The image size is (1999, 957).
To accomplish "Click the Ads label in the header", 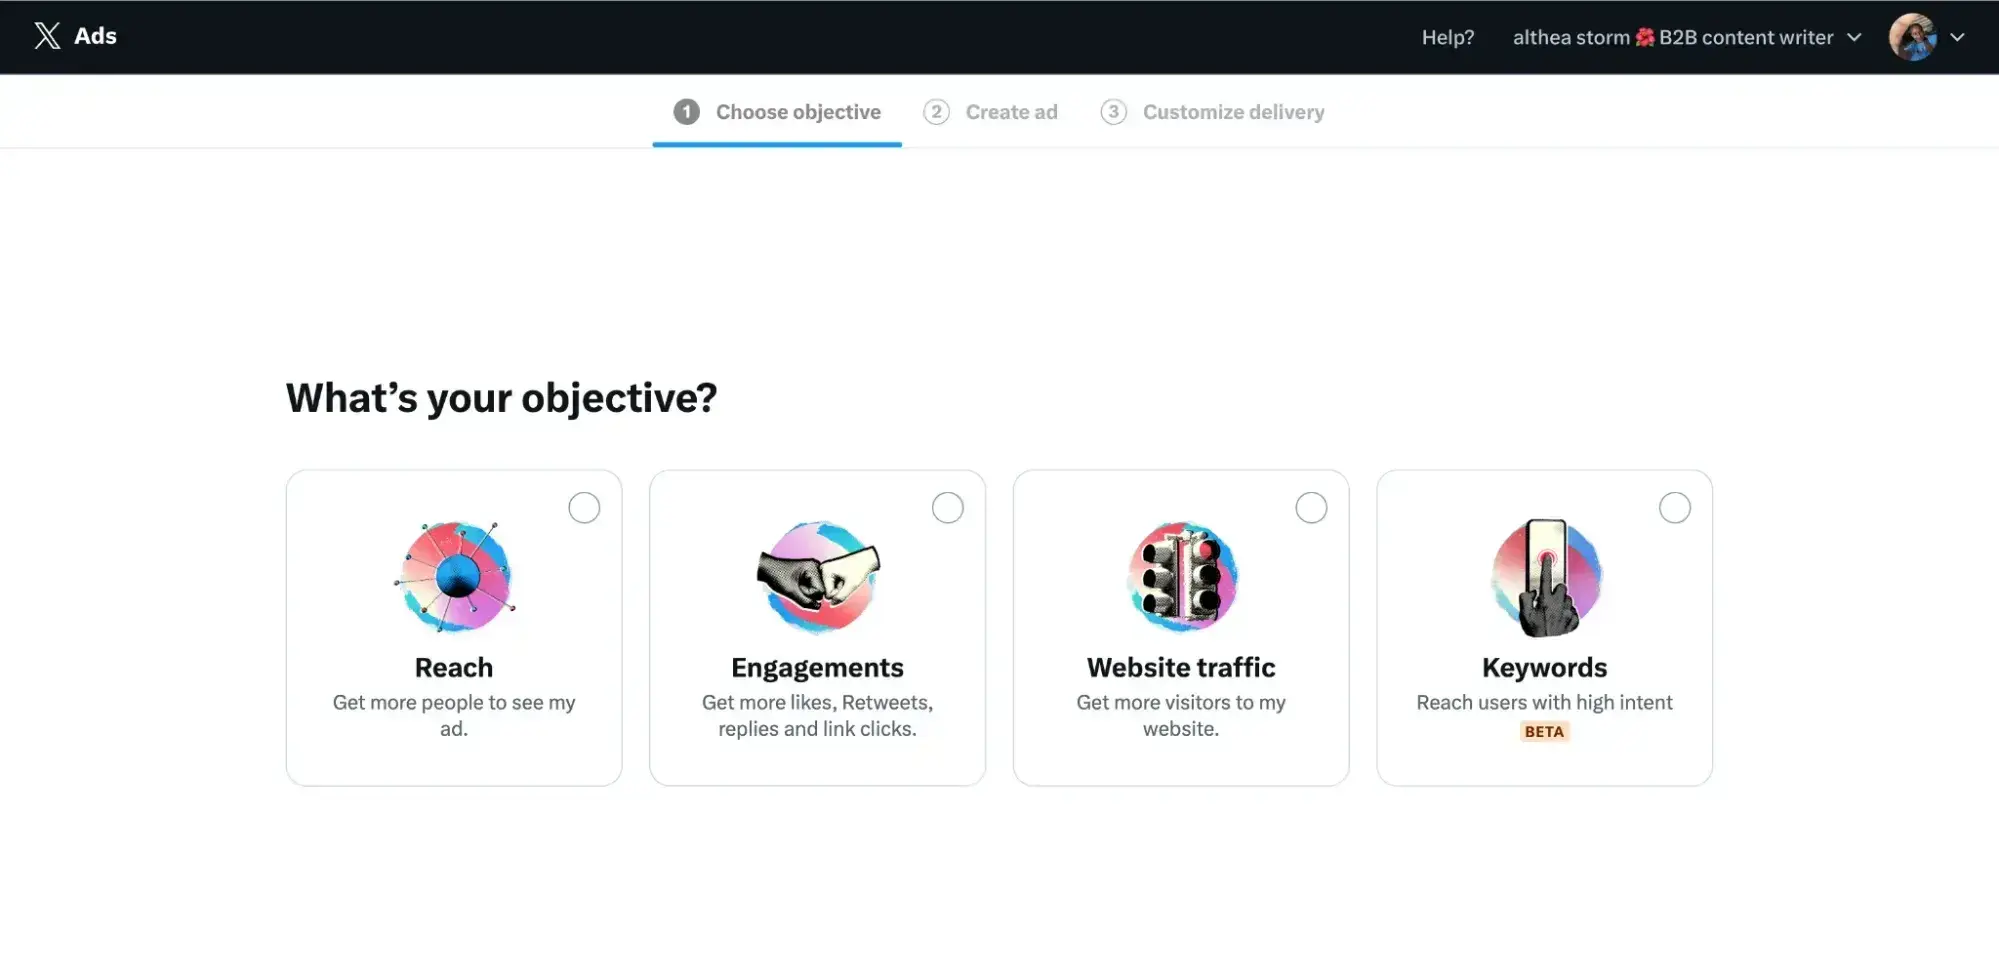I will point(95,35).
